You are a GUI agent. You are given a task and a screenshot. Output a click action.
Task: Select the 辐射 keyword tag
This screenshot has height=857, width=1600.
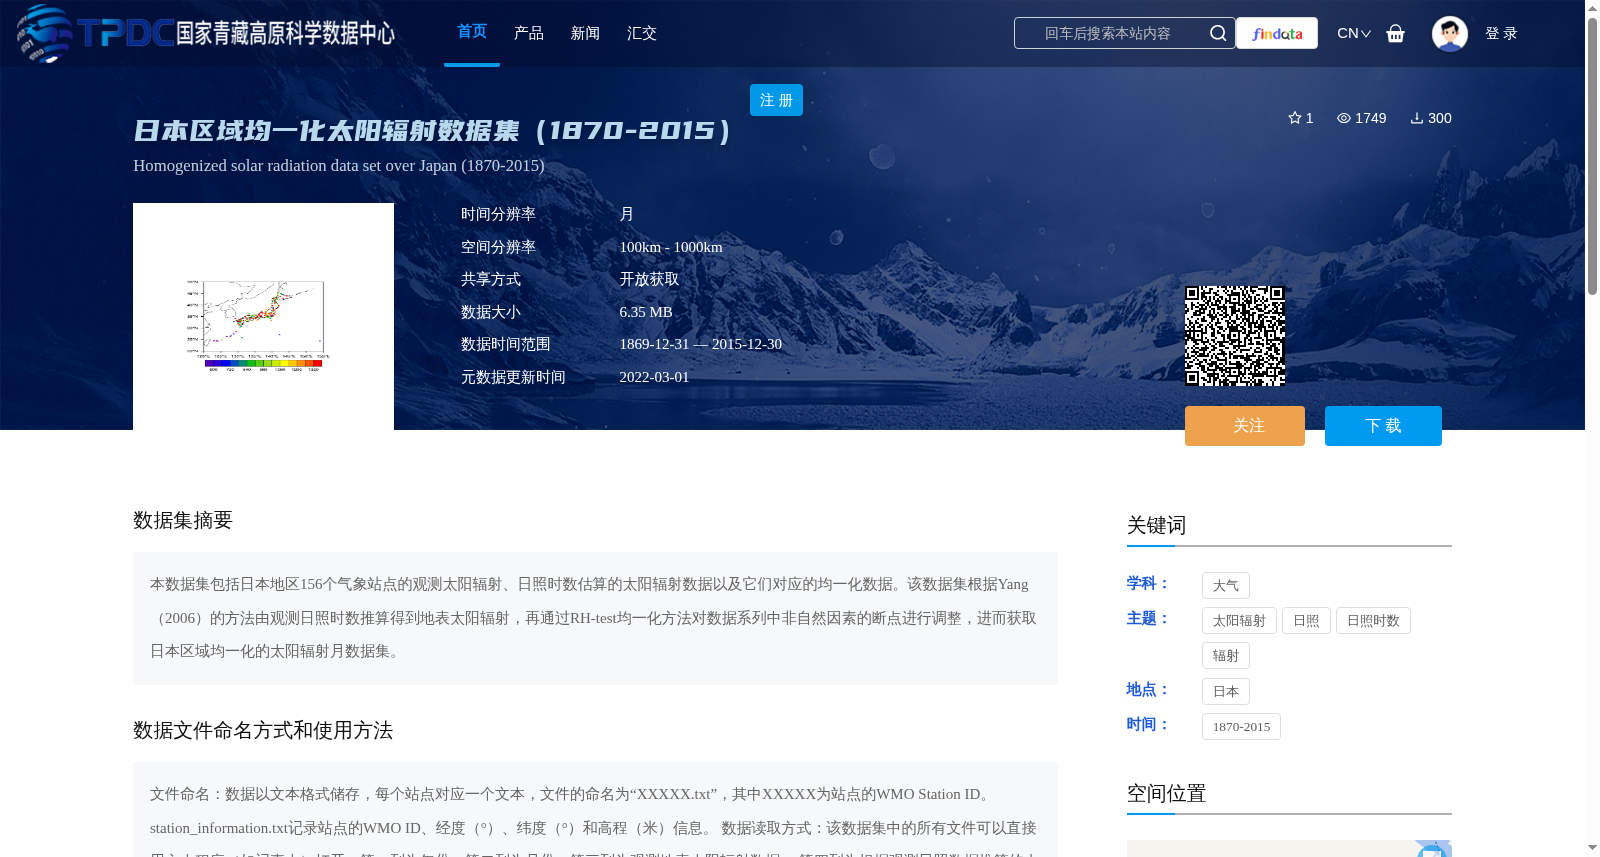click(x=1226, y=656)
